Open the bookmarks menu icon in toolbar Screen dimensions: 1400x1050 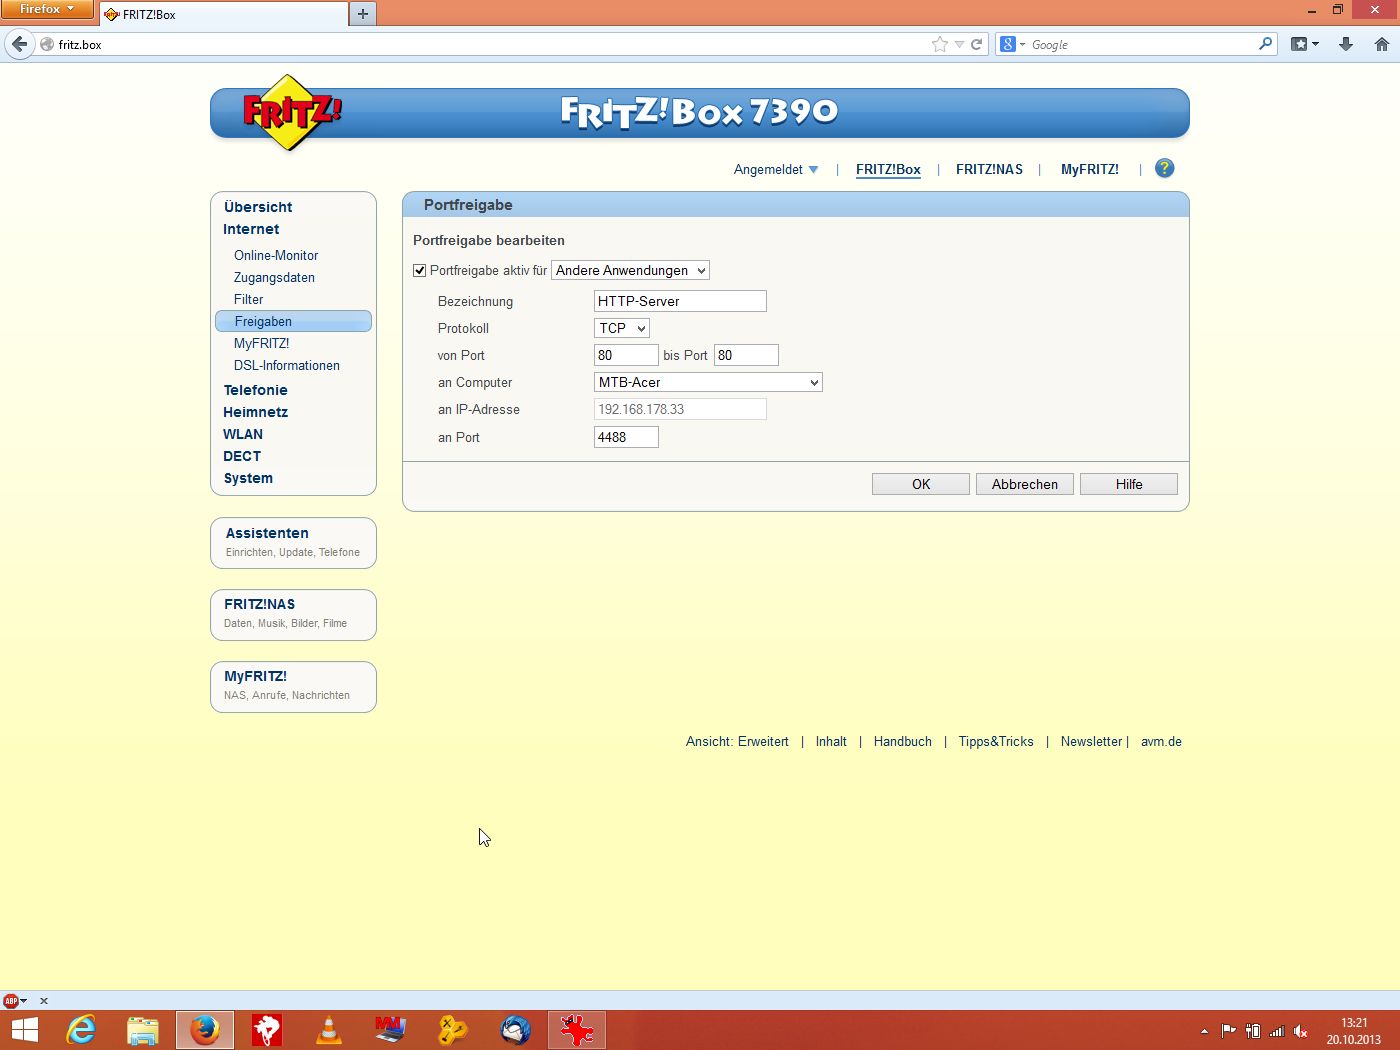click(x=1305, y=44)
